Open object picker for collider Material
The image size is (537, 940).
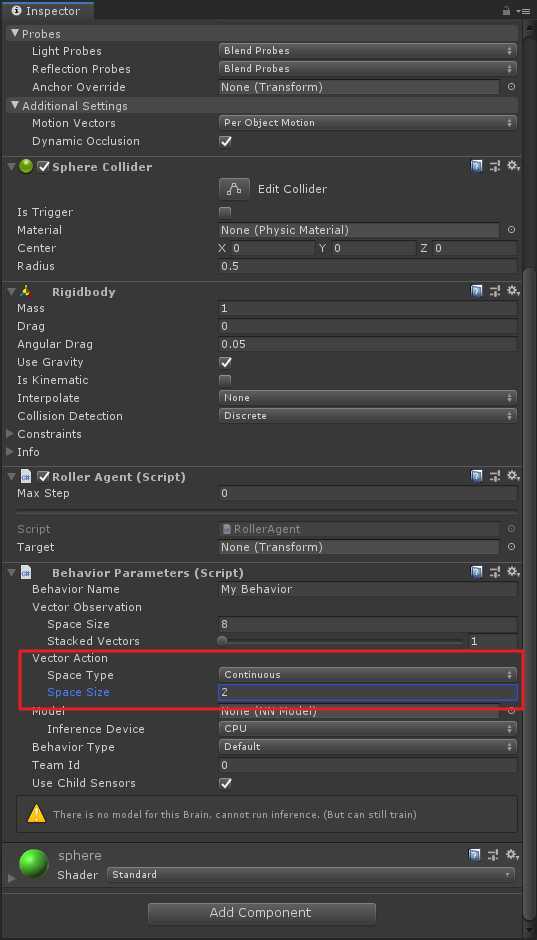coord(511,230)
